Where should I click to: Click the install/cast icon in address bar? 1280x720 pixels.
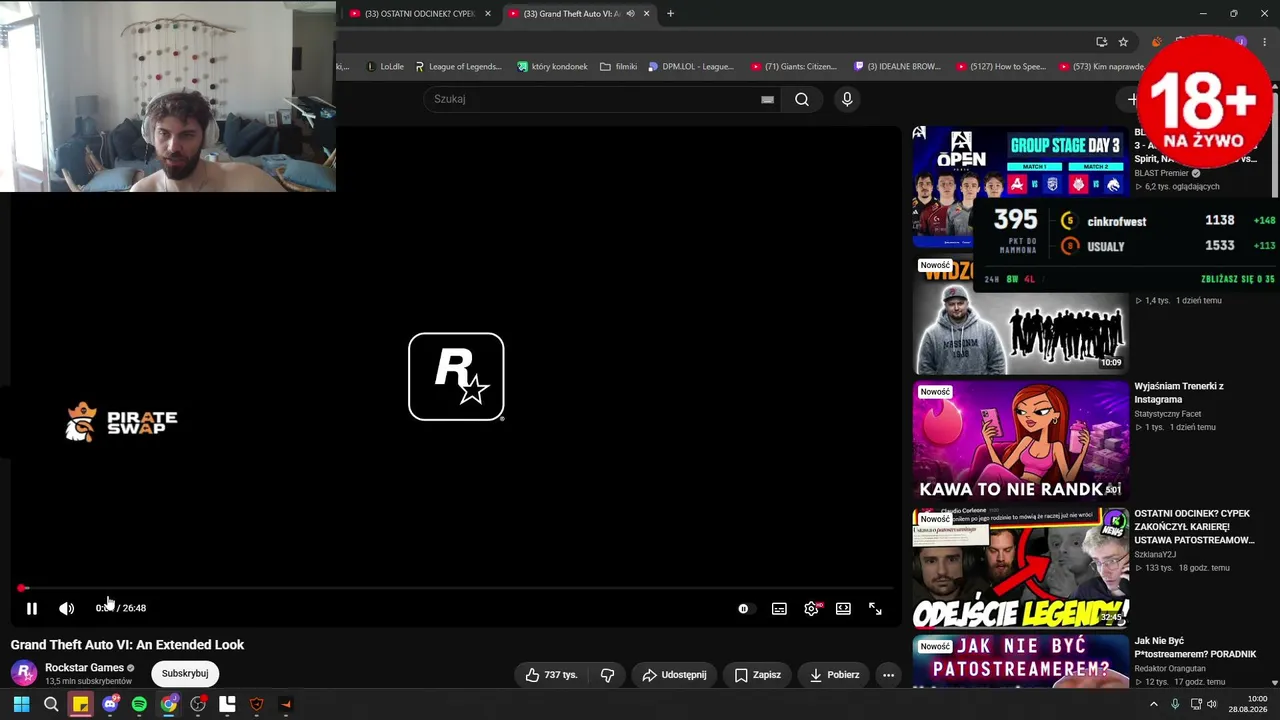coord(1101,42)
